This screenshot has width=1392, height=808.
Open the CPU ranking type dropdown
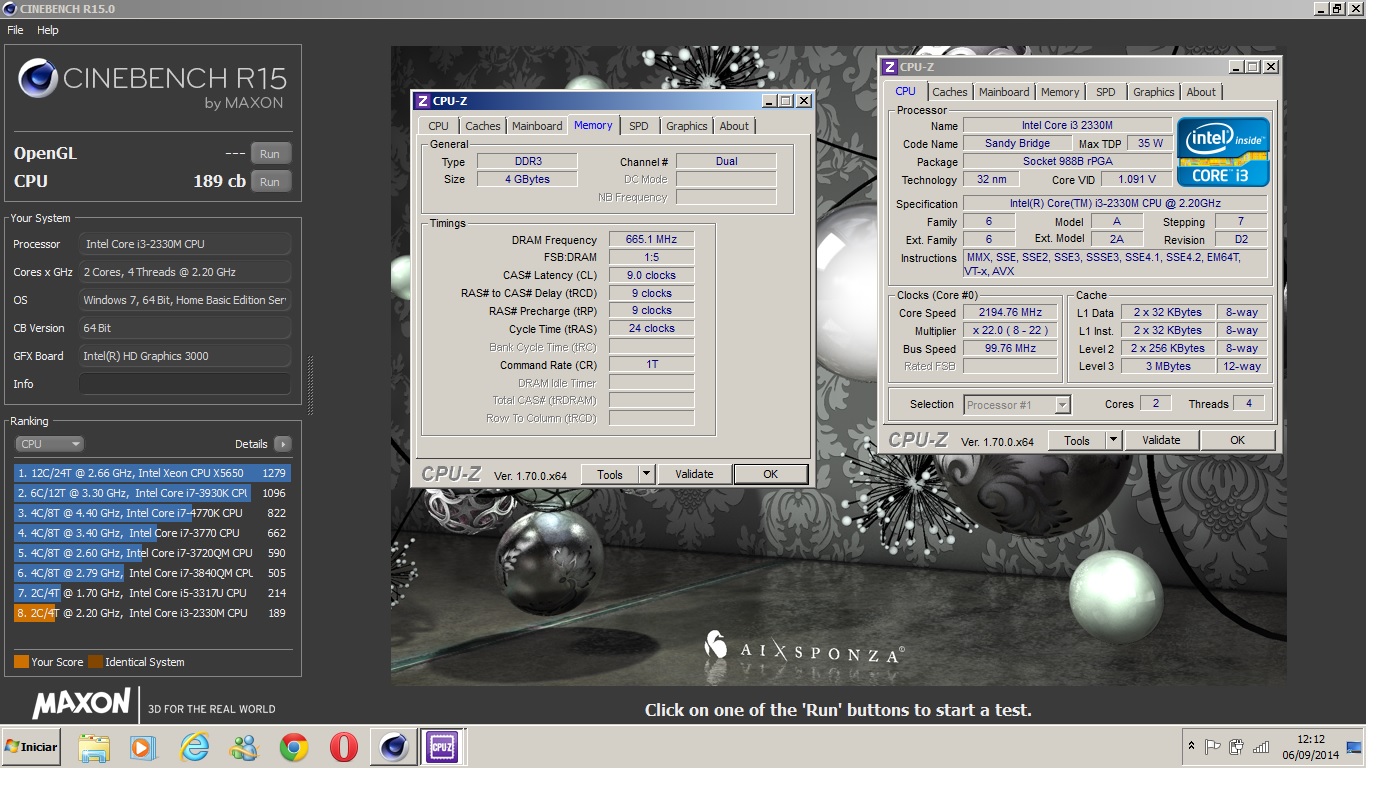[x=49, y=444]
